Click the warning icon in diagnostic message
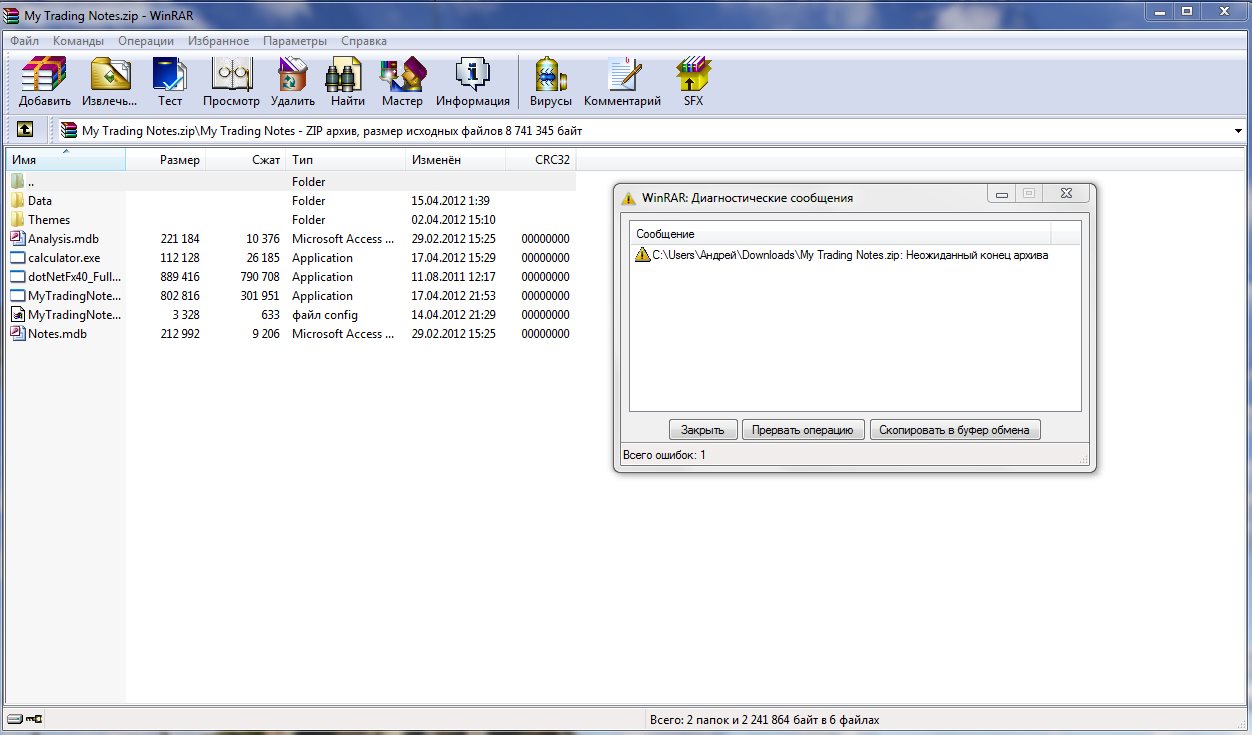The image size is (1252, 735). point(642,255)
